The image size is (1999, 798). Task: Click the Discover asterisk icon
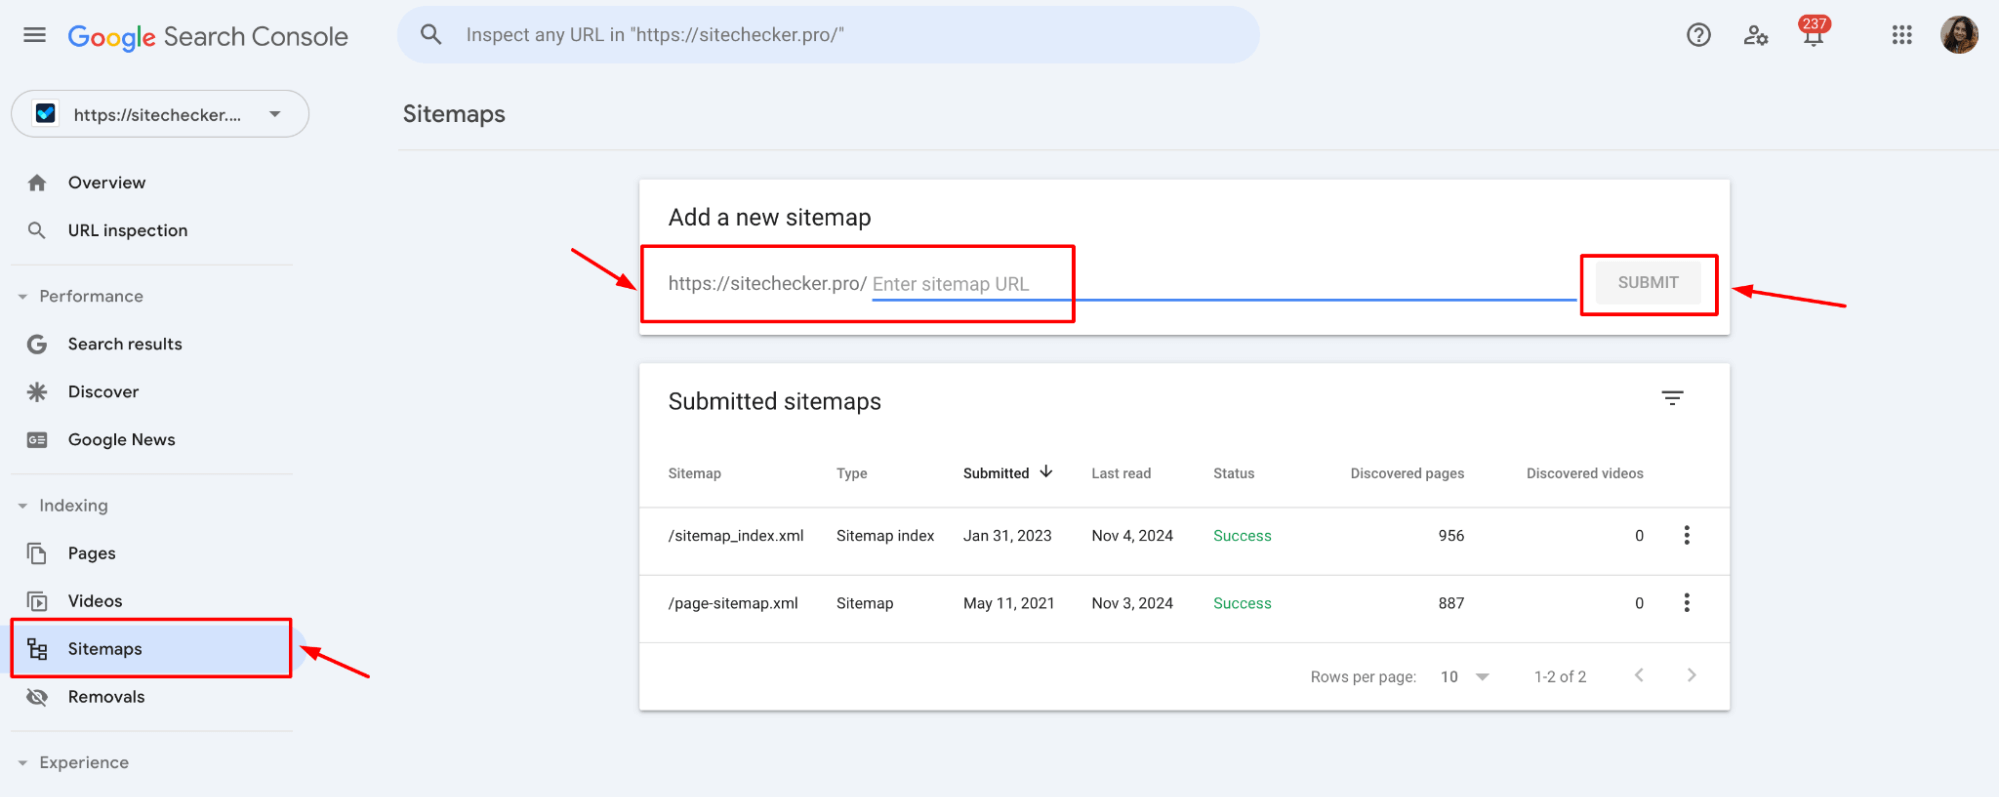[x=37, y=392]
